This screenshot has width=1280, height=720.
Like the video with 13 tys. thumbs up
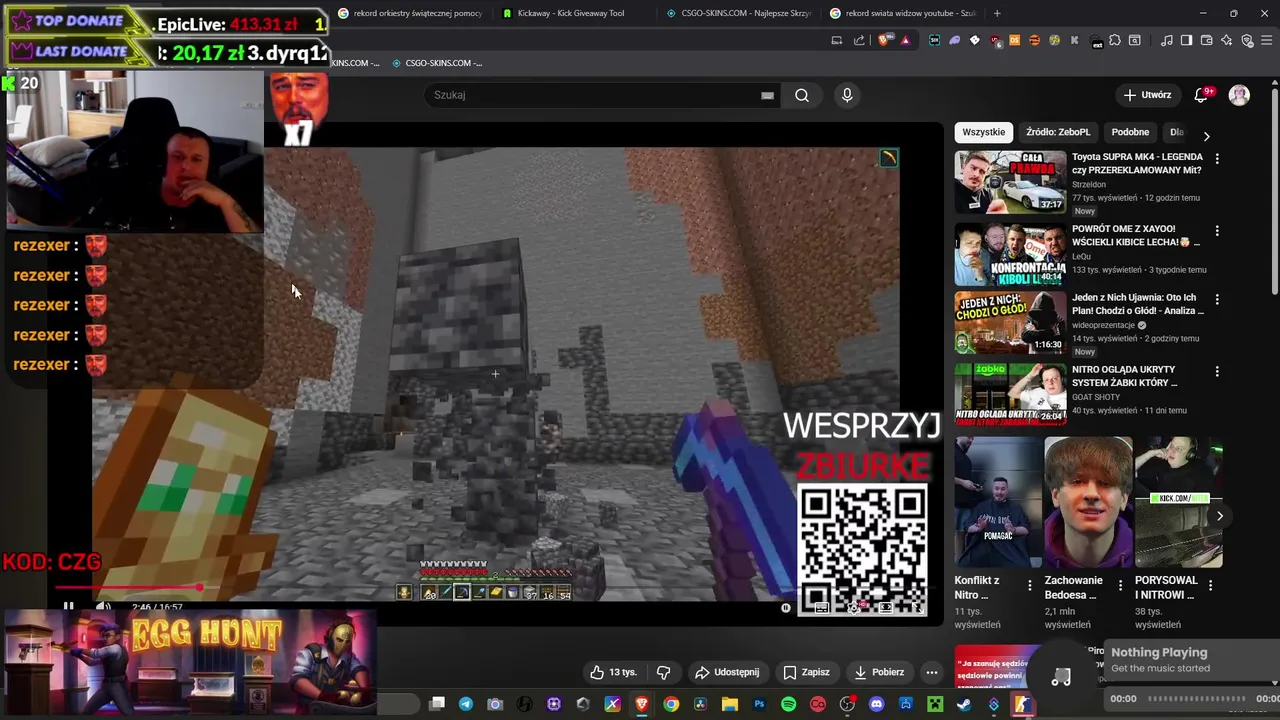(613, 672)
